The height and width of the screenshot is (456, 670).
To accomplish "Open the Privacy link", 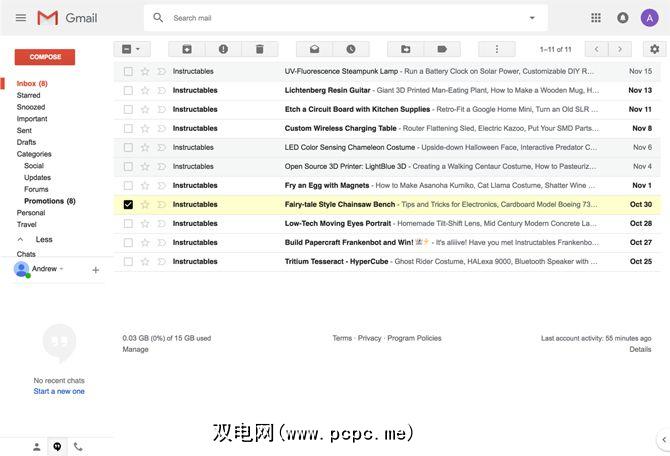I will pos(369,338).
